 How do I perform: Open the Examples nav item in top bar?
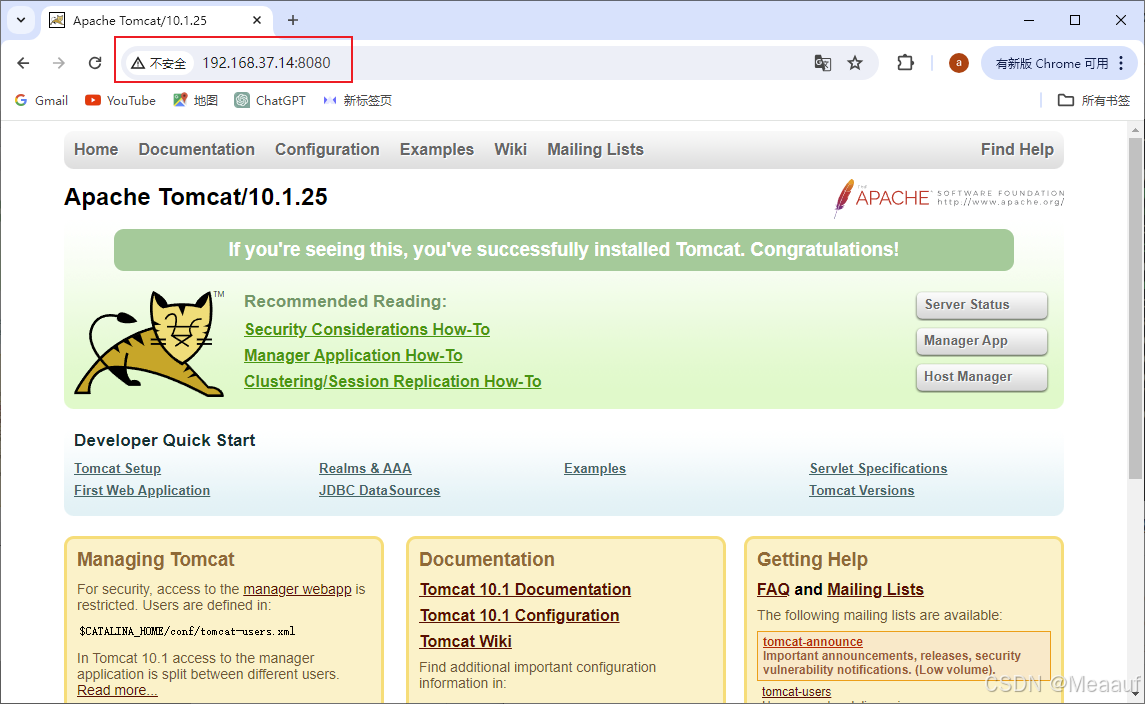click(x=437, y=150)
